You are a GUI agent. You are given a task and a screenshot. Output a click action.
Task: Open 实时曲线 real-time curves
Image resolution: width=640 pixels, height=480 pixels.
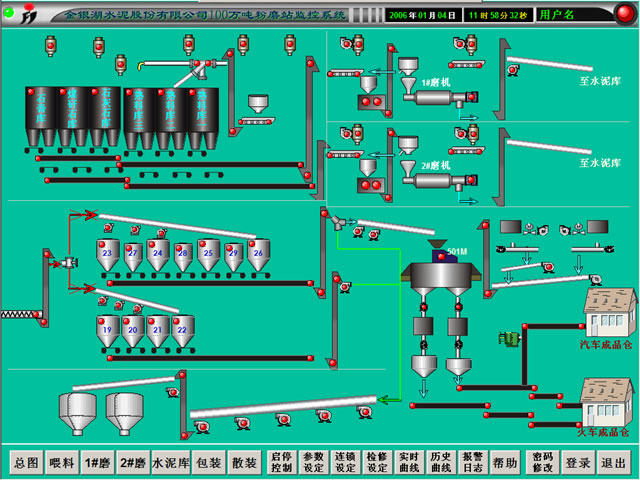coord(407,462)
